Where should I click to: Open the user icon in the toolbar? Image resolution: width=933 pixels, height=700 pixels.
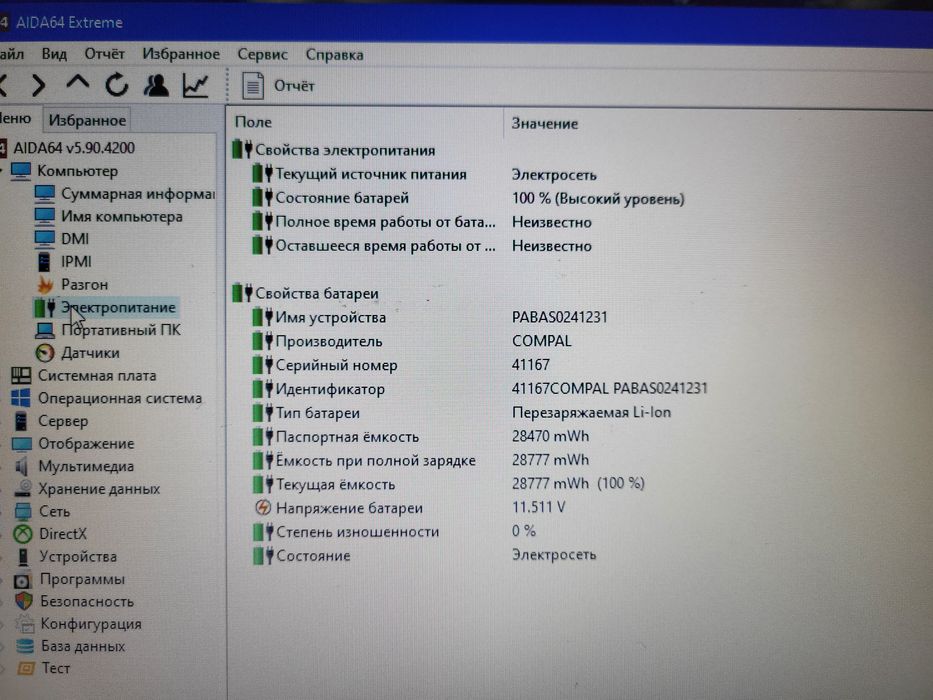(156, 86)
